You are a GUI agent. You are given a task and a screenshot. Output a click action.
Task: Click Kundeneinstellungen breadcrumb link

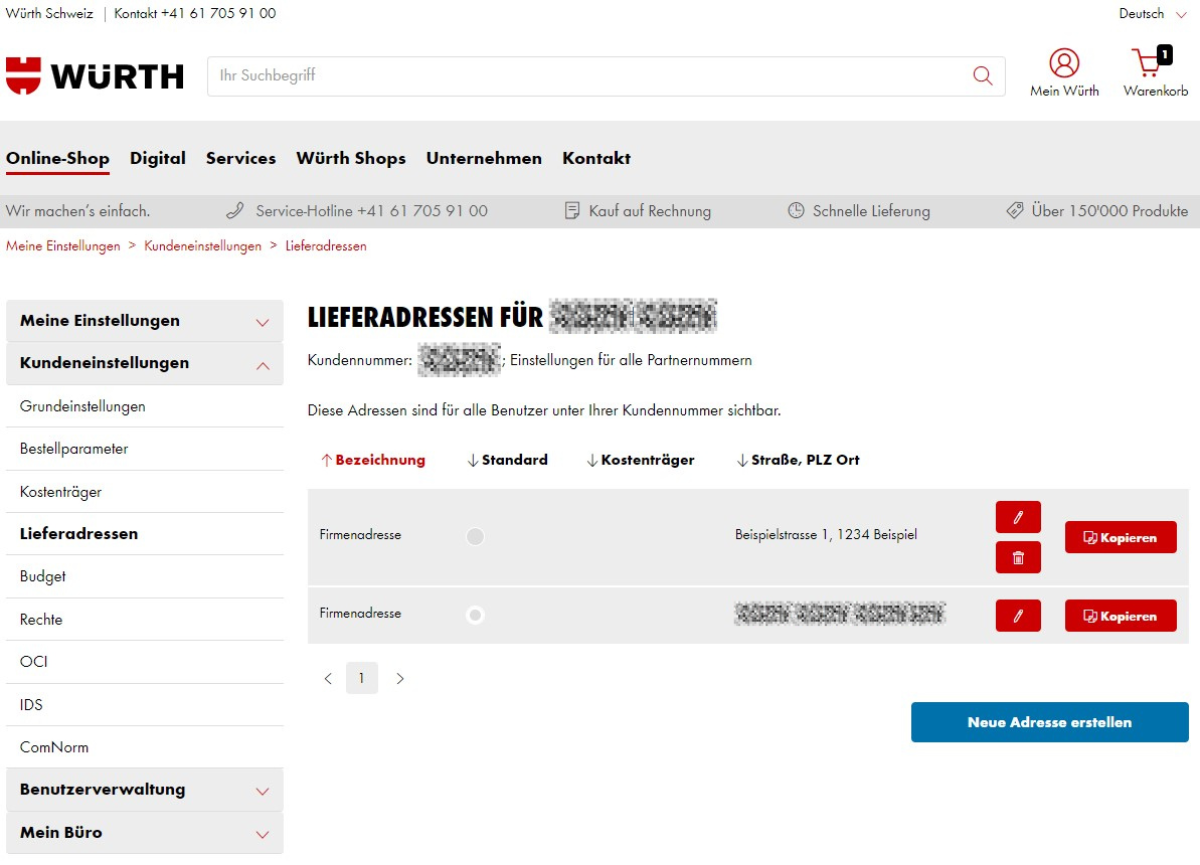pyautogui.click(x=203, y=246)
